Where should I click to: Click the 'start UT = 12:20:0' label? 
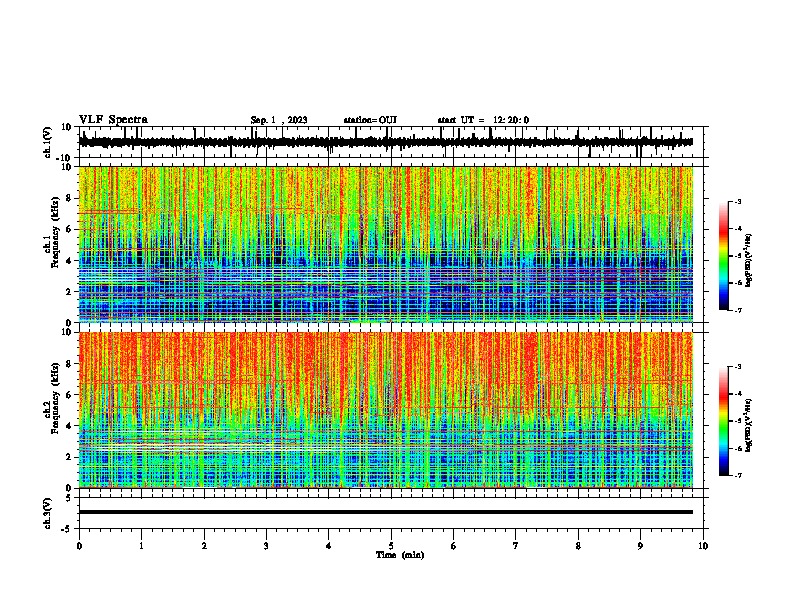click(x=483, y=120)
